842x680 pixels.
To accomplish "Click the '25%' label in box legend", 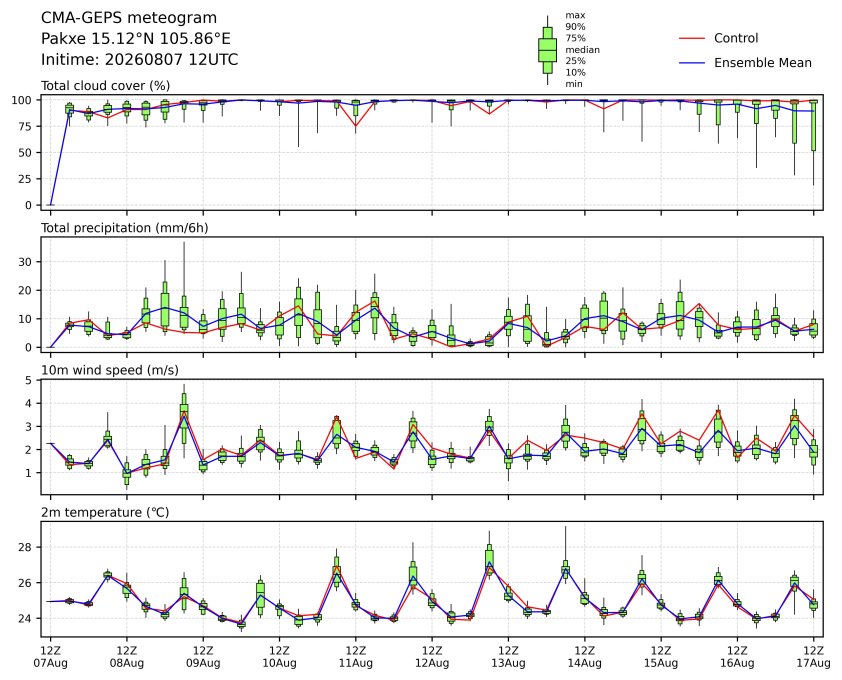I will coord(575,61).
